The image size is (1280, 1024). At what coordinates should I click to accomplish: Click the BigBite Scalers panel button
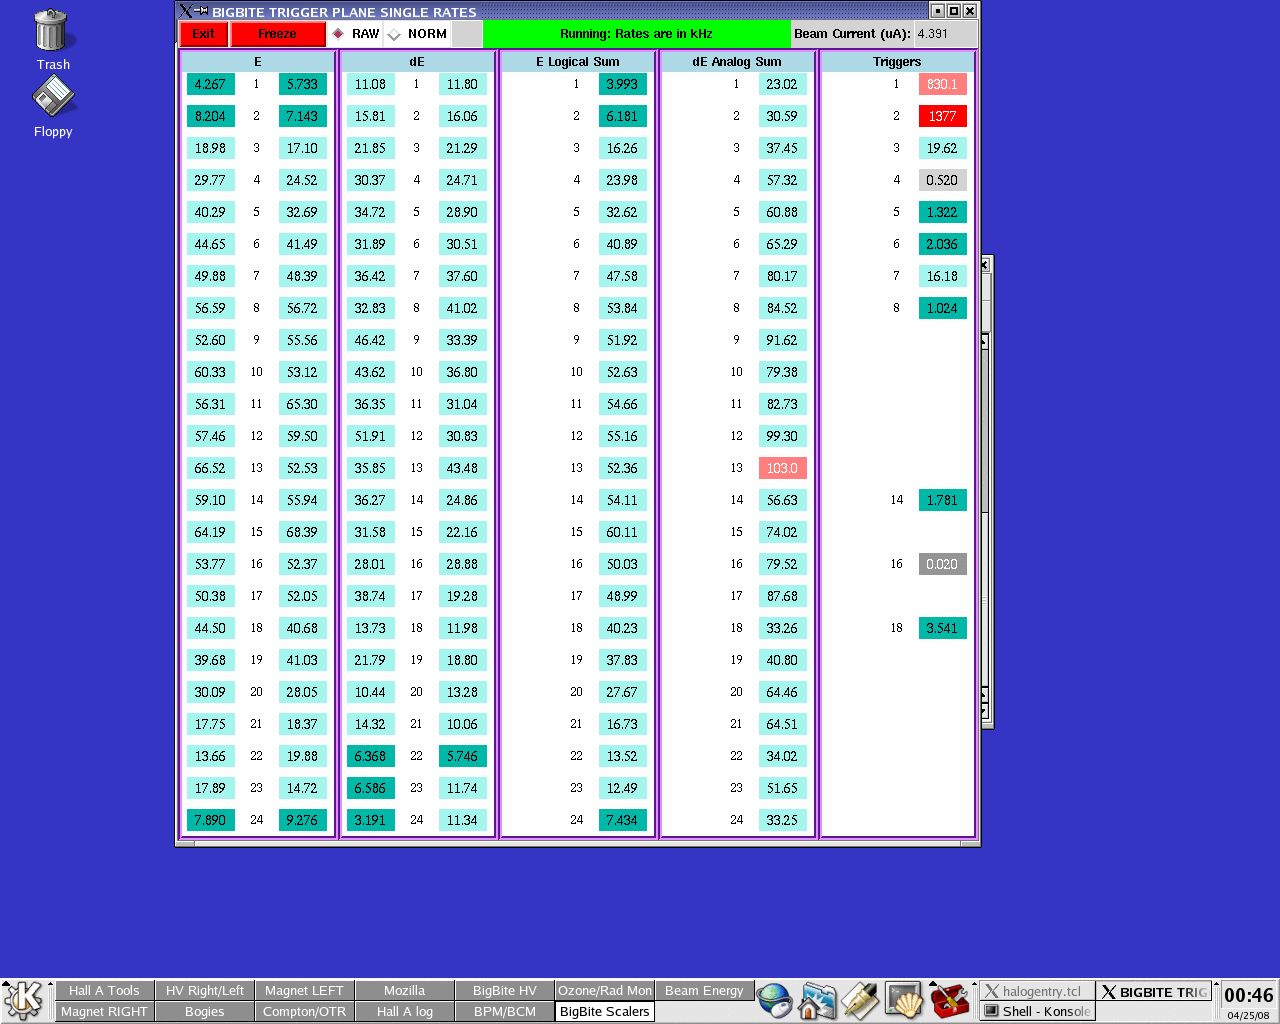(605, 1012)
